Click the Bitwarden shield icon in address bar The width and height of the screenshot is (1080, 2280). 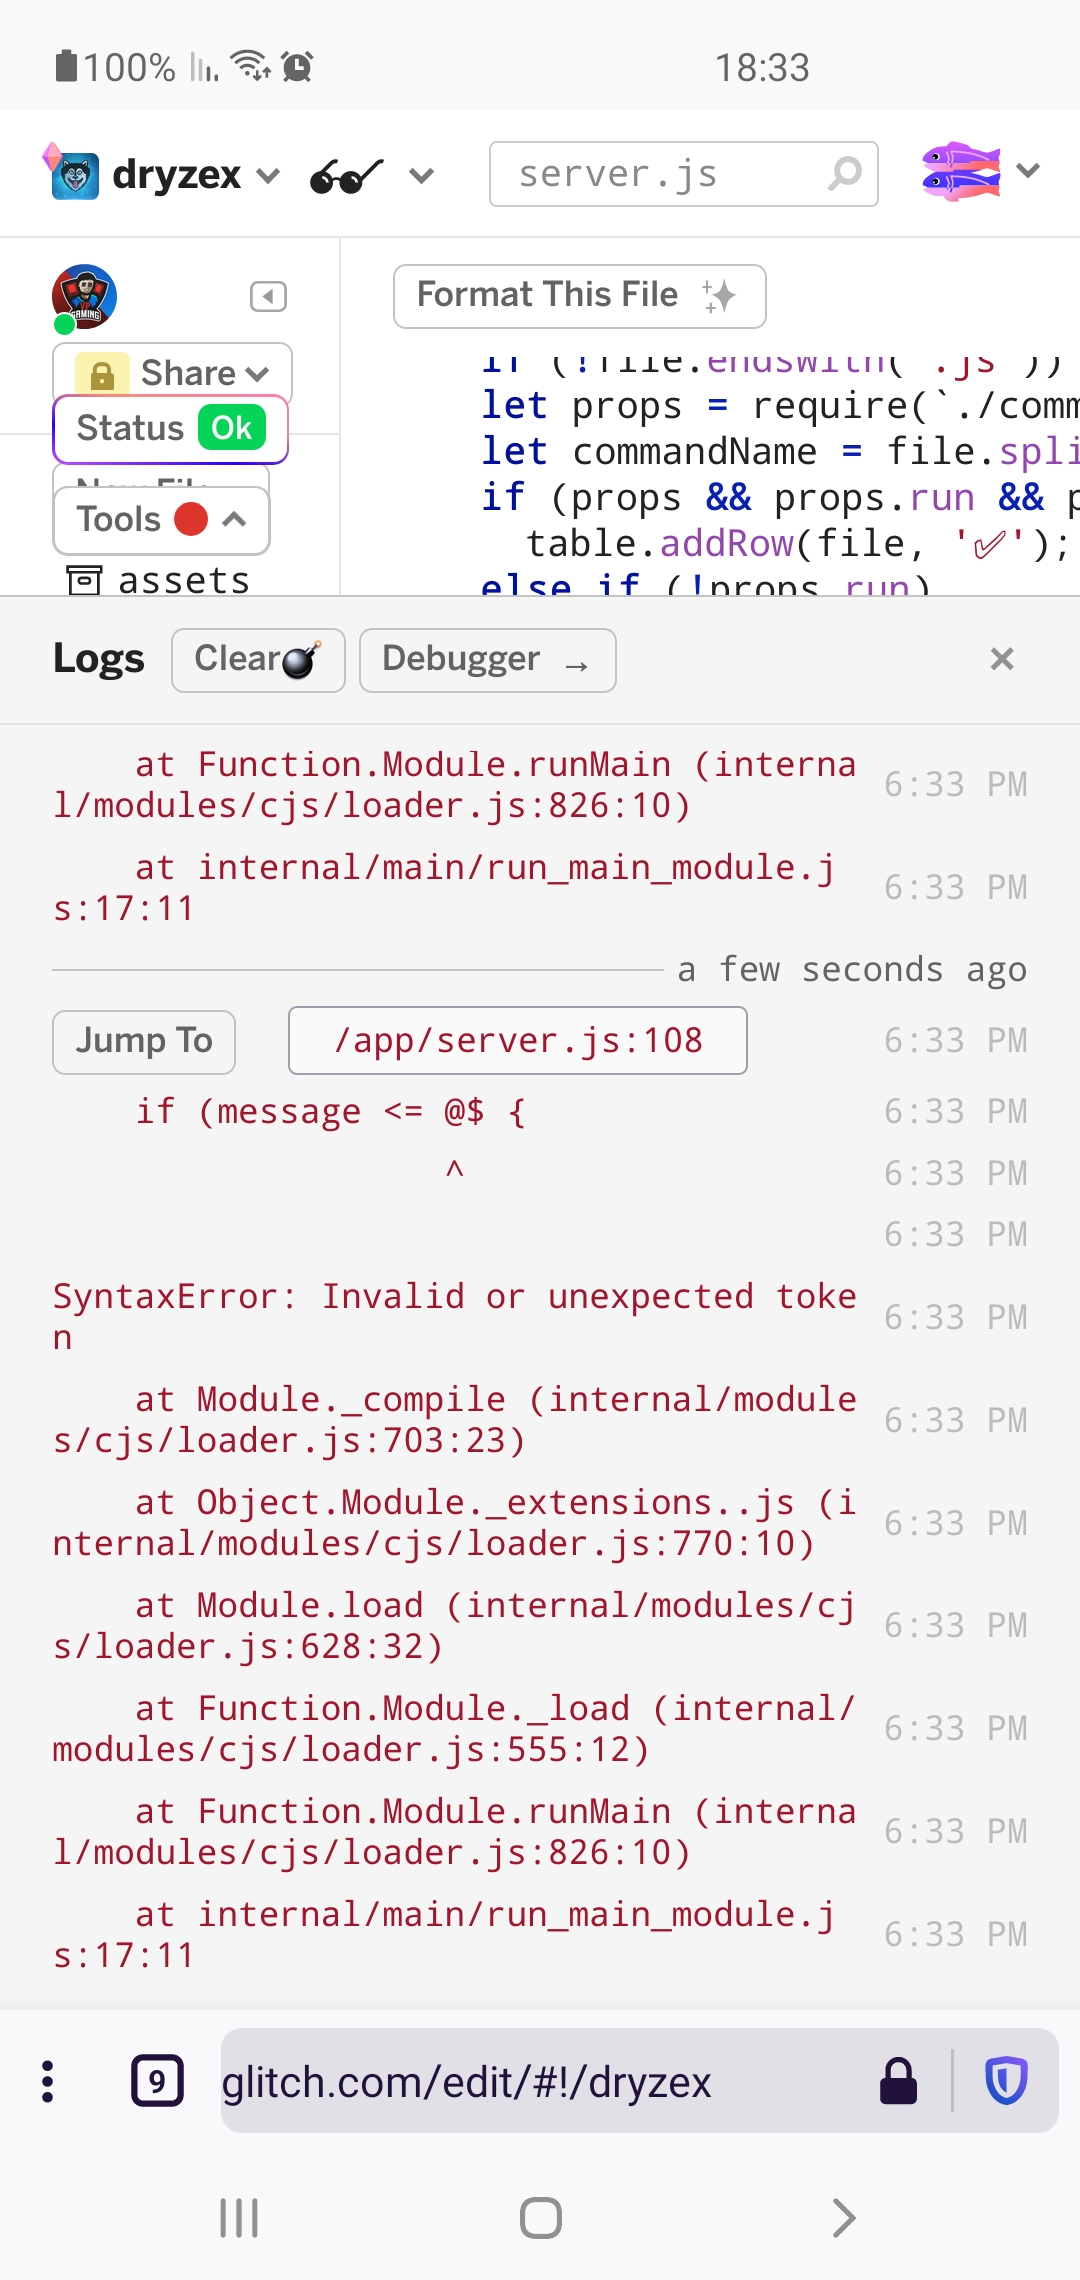pos(1006,2080)
